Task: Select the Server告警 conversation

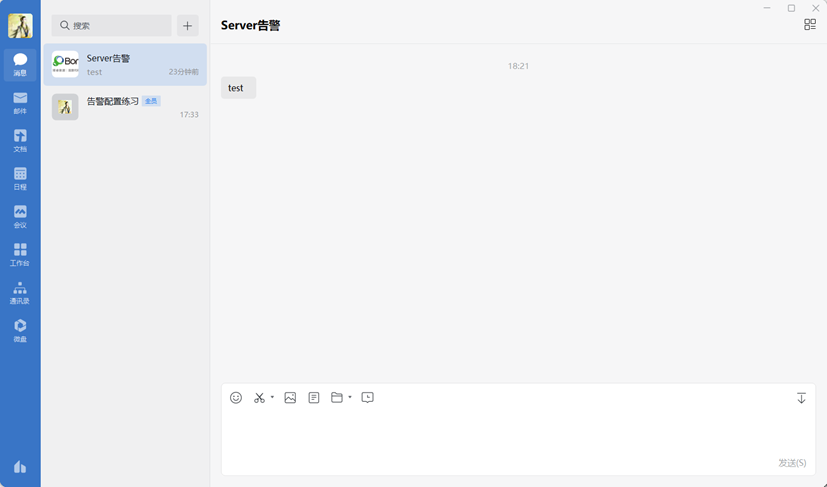Action: click(125, 64)
